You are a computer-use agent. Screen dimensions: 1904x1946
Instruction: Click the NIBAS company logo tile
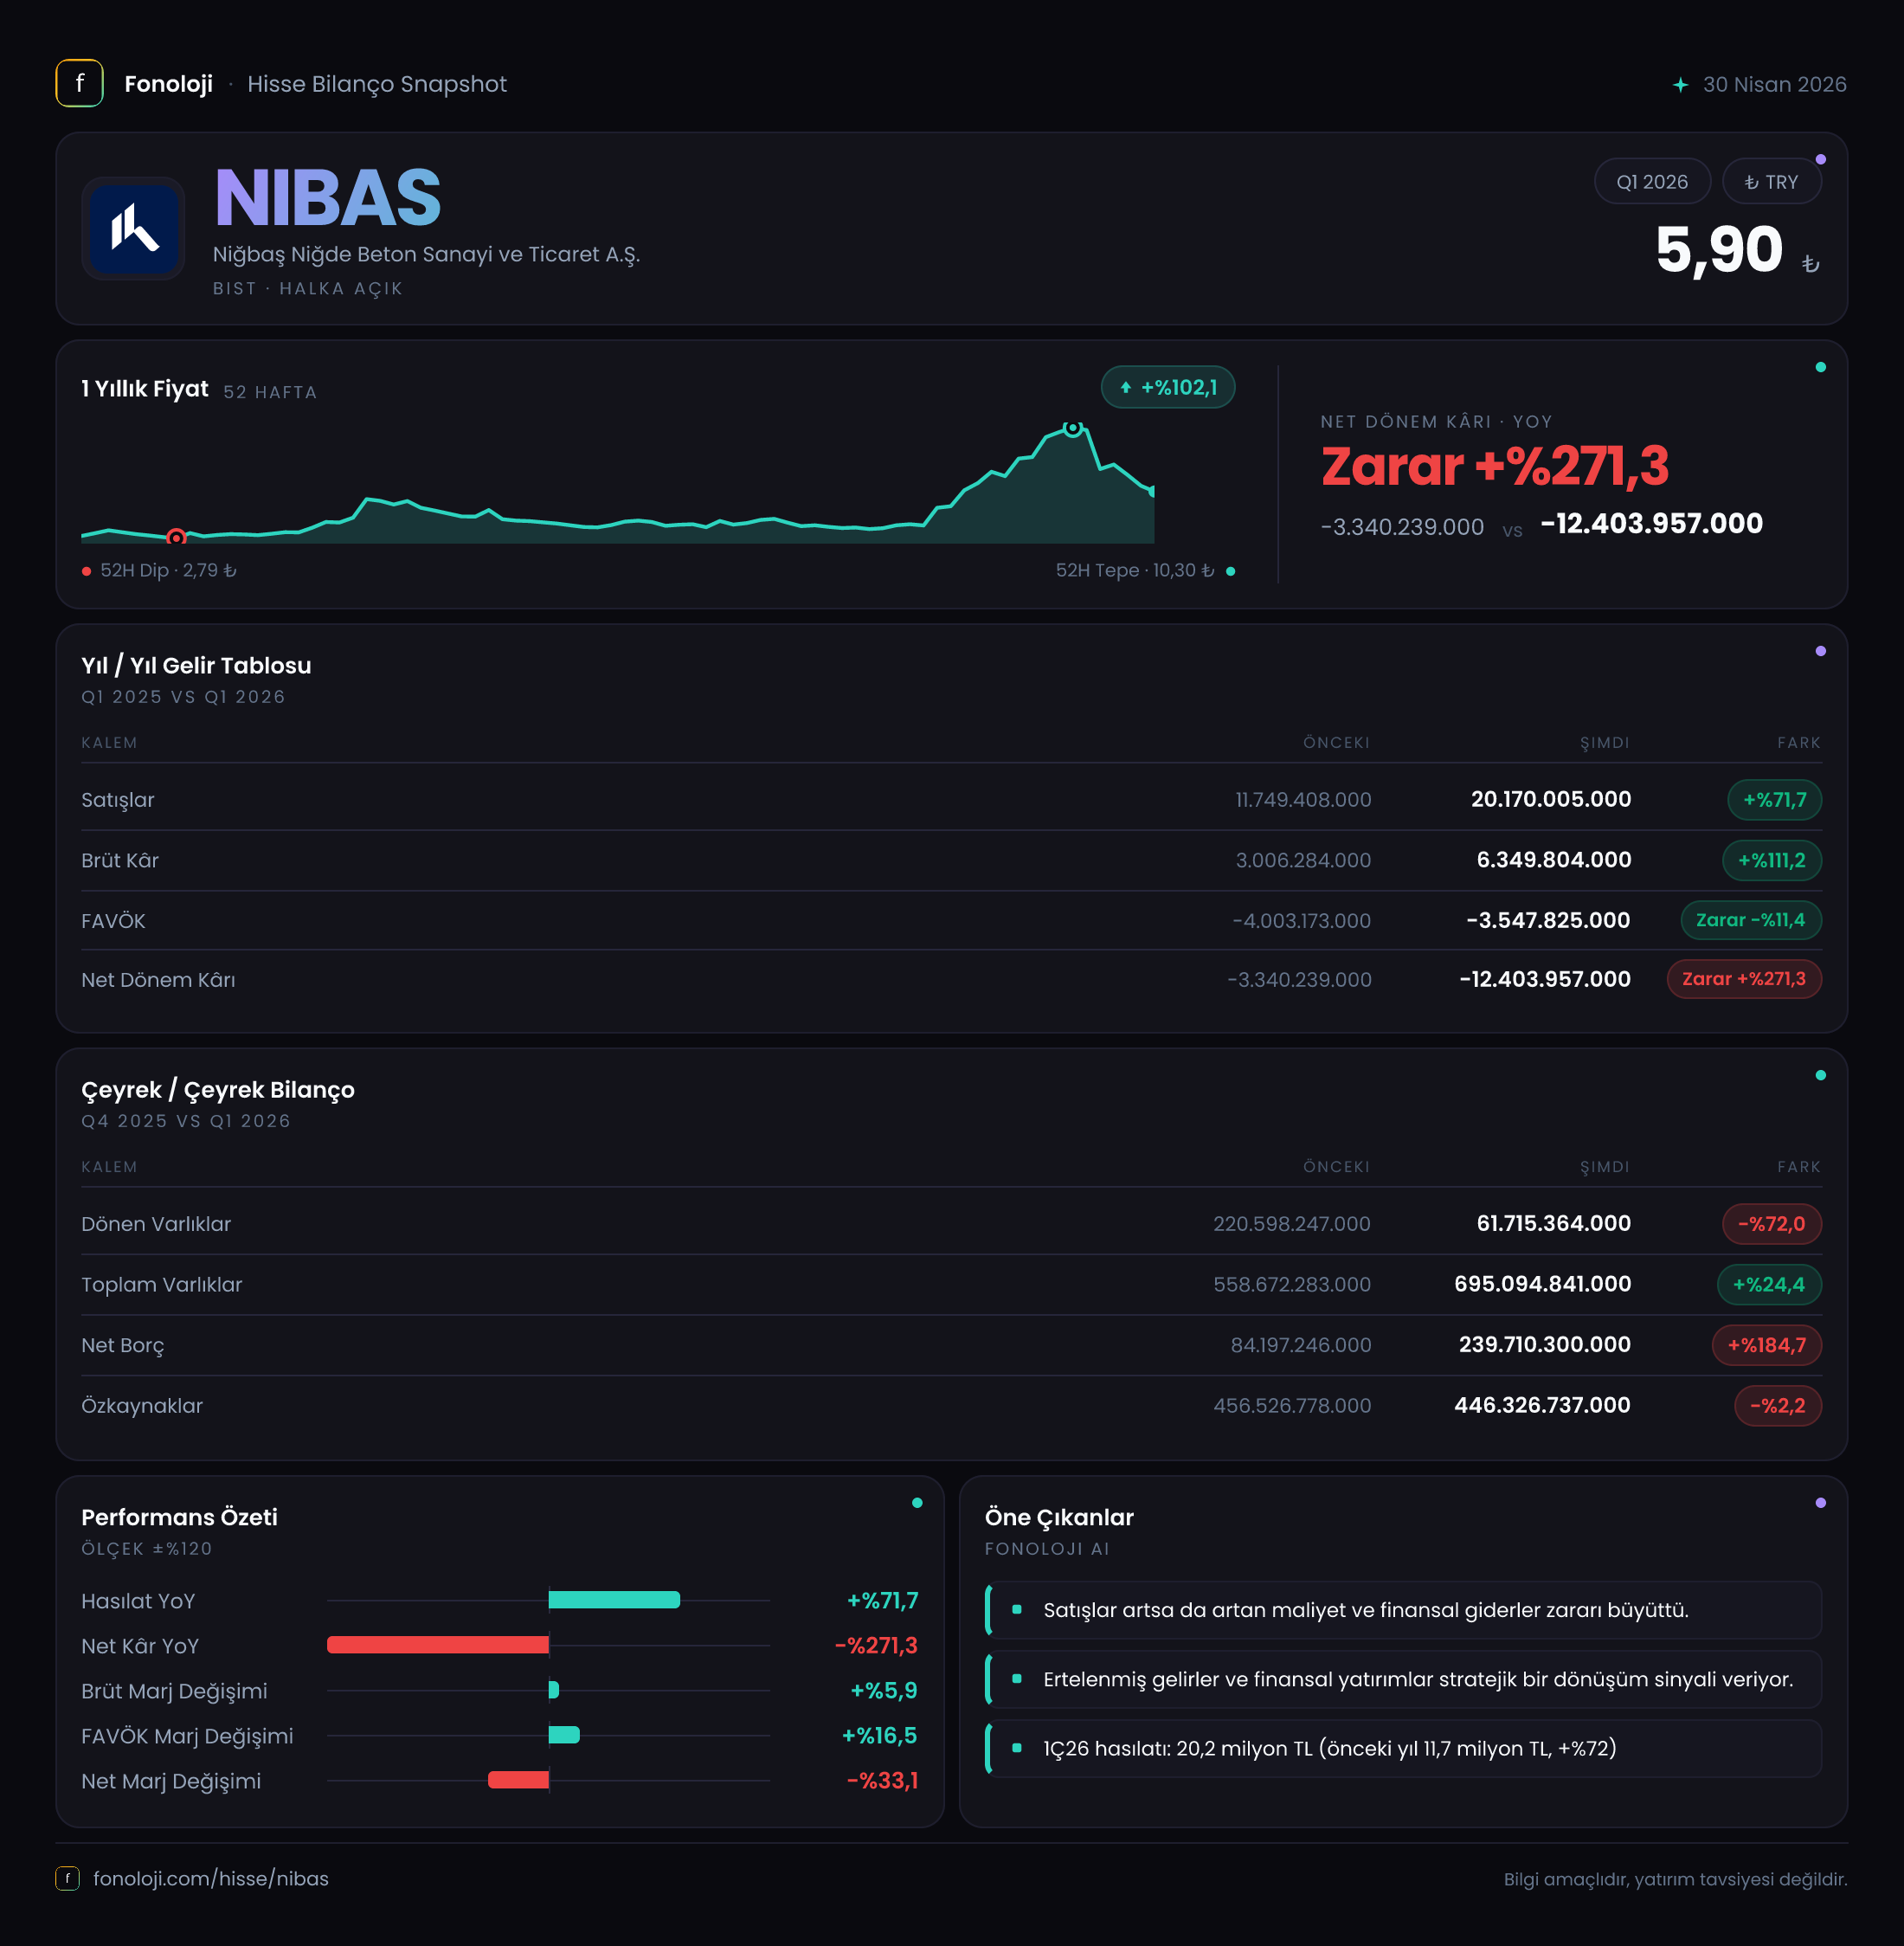tap(133, 228)
